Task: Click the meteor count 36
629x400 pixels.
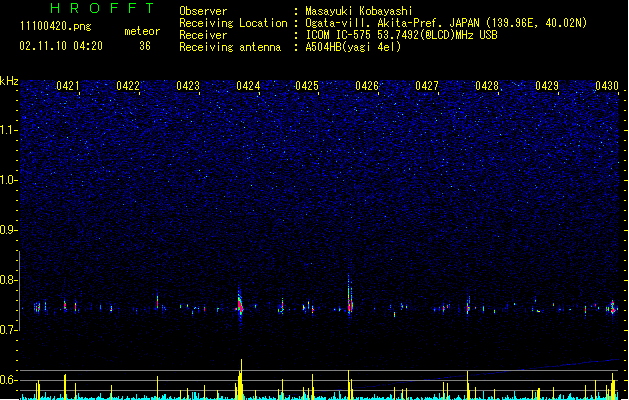Action: pos(145,46)
